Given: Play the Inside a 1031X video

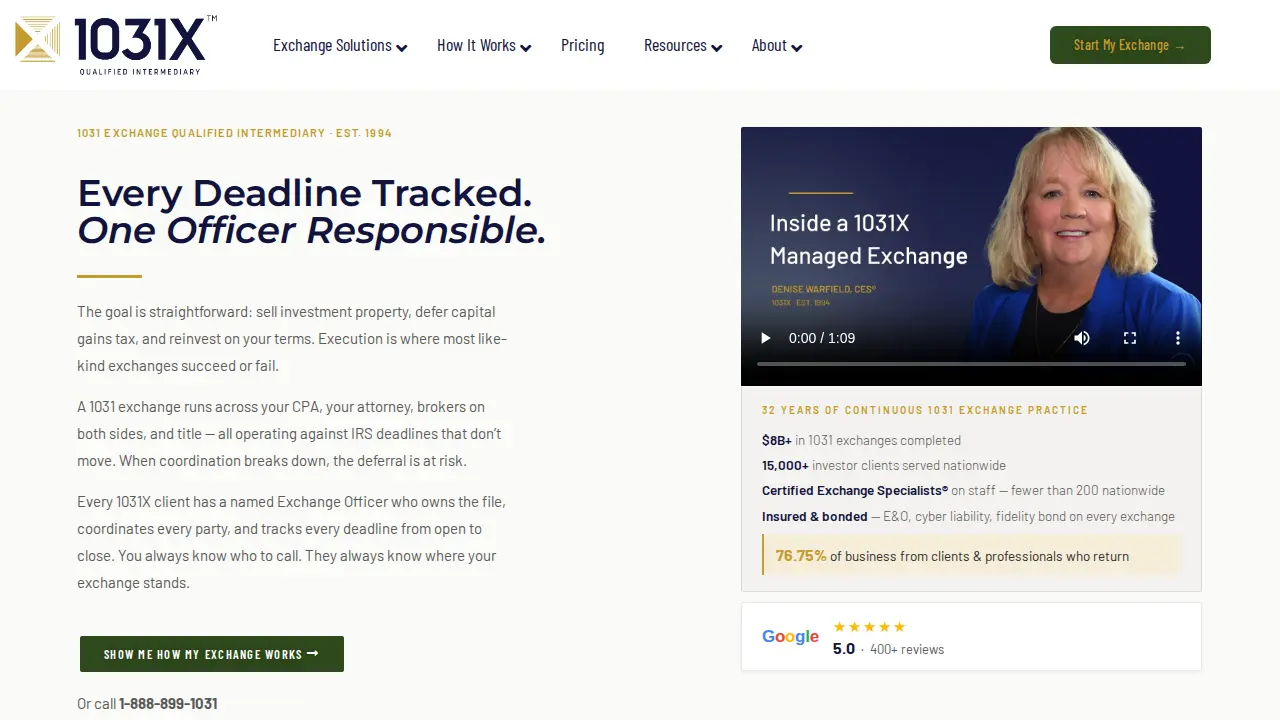Looking at the screenshot, I should tap(766, 338).
